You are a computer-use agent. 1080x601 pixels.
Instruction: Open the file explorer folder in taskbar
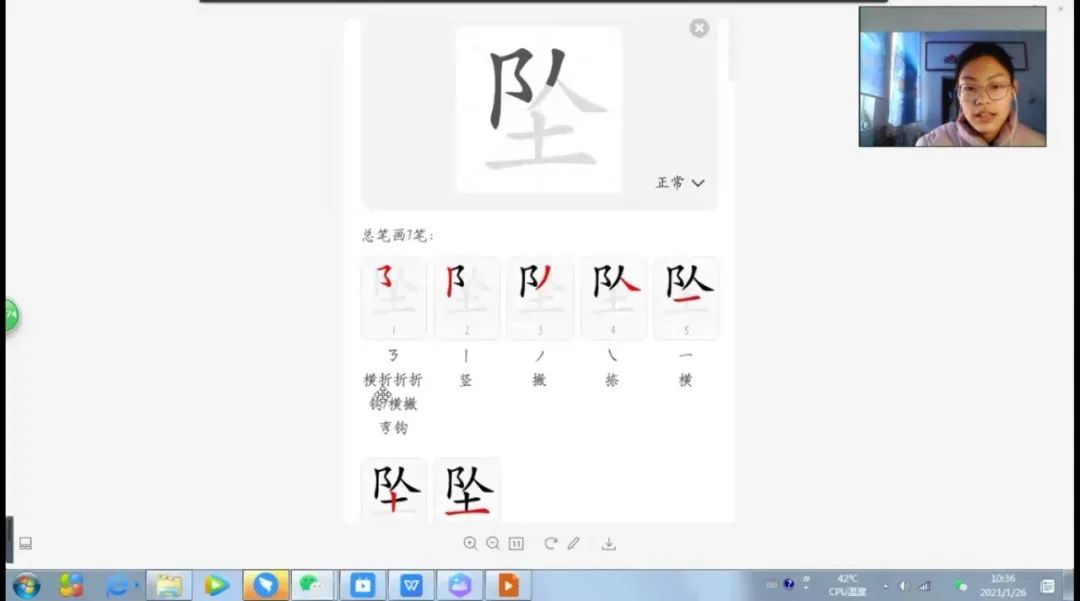(169, 585)
